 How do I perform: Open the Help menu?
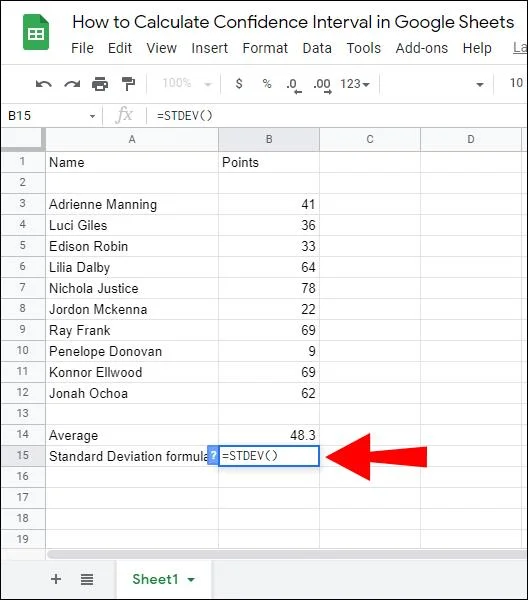click(x=477, y=48)
